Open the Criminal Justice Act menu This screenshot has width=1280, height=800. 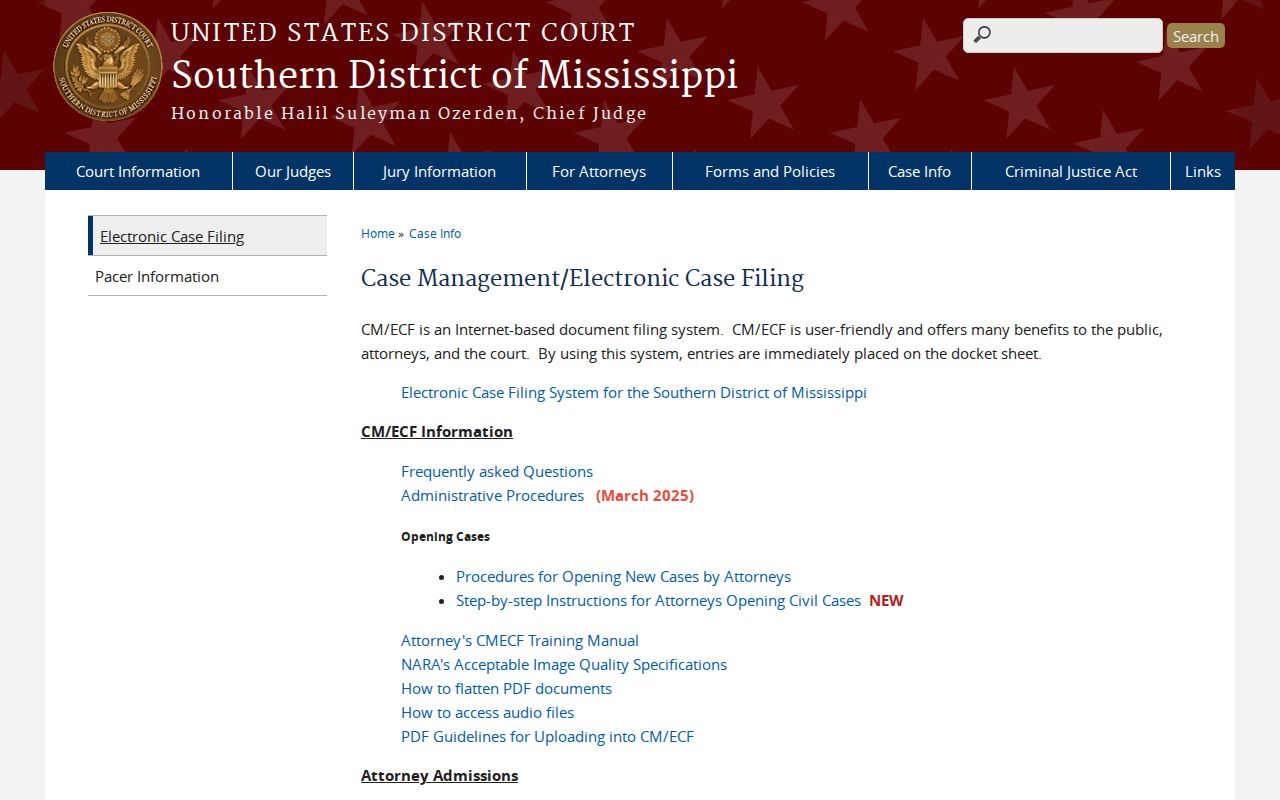coord(1071,171)
